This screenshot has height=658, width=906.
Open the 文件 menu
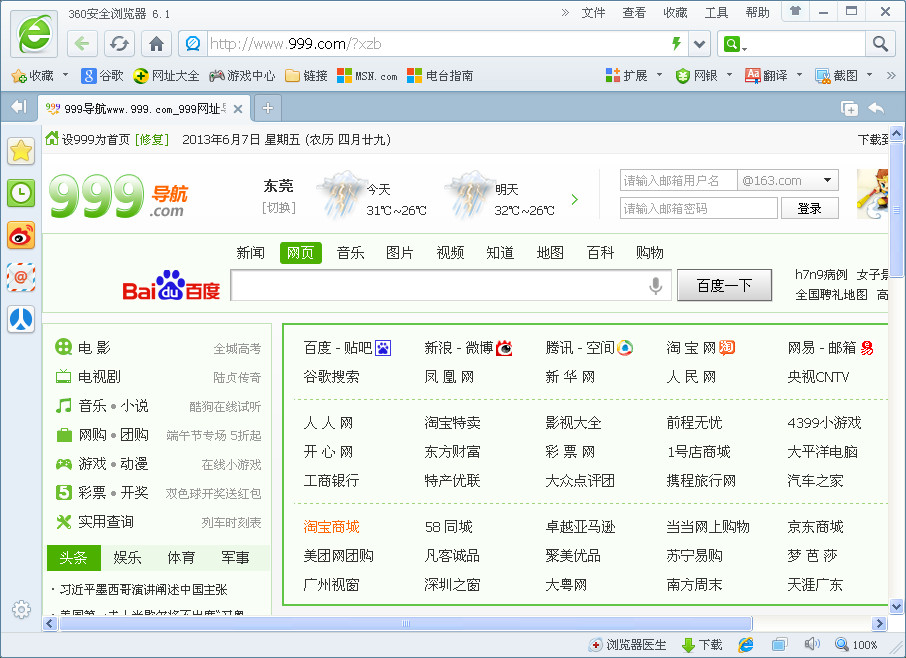[x=593, y=13]
